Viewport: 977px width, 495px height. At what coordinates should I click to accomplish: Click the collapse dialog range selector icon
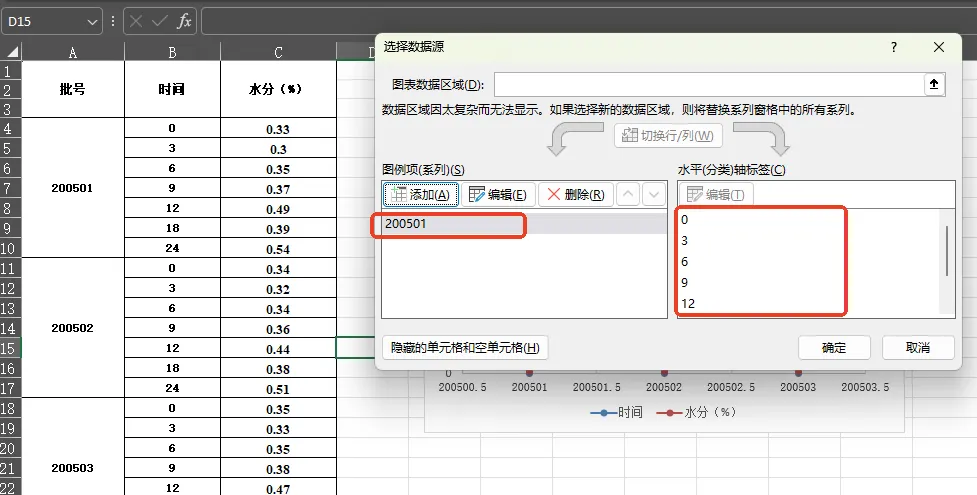click(933, 84)
